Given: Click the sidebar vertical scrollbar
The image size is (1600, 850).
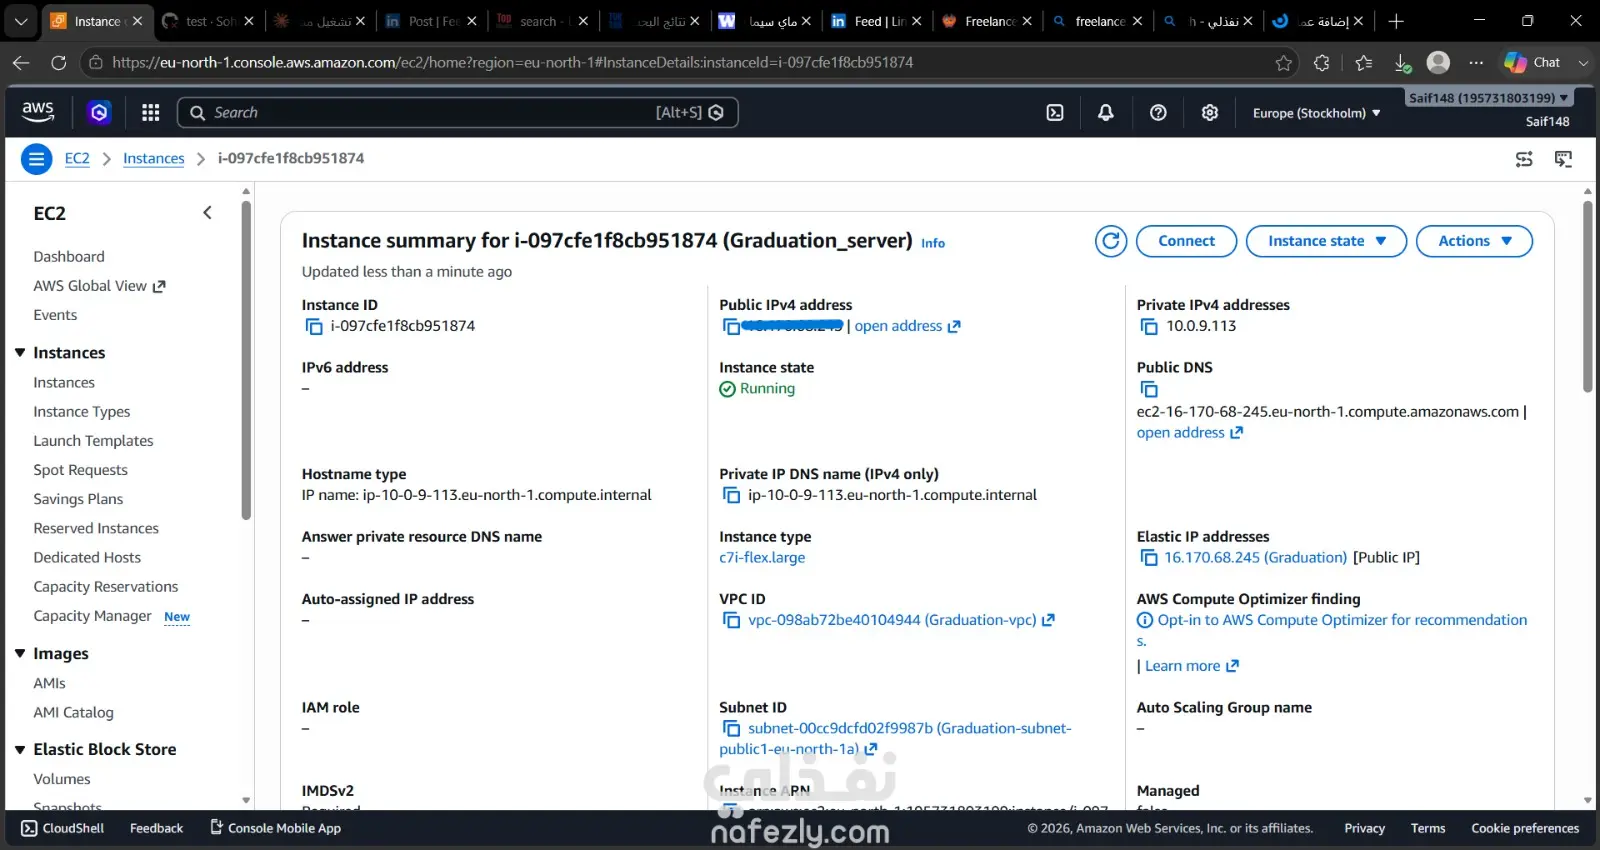Looking at the screenshot, I should pos(246,360).
